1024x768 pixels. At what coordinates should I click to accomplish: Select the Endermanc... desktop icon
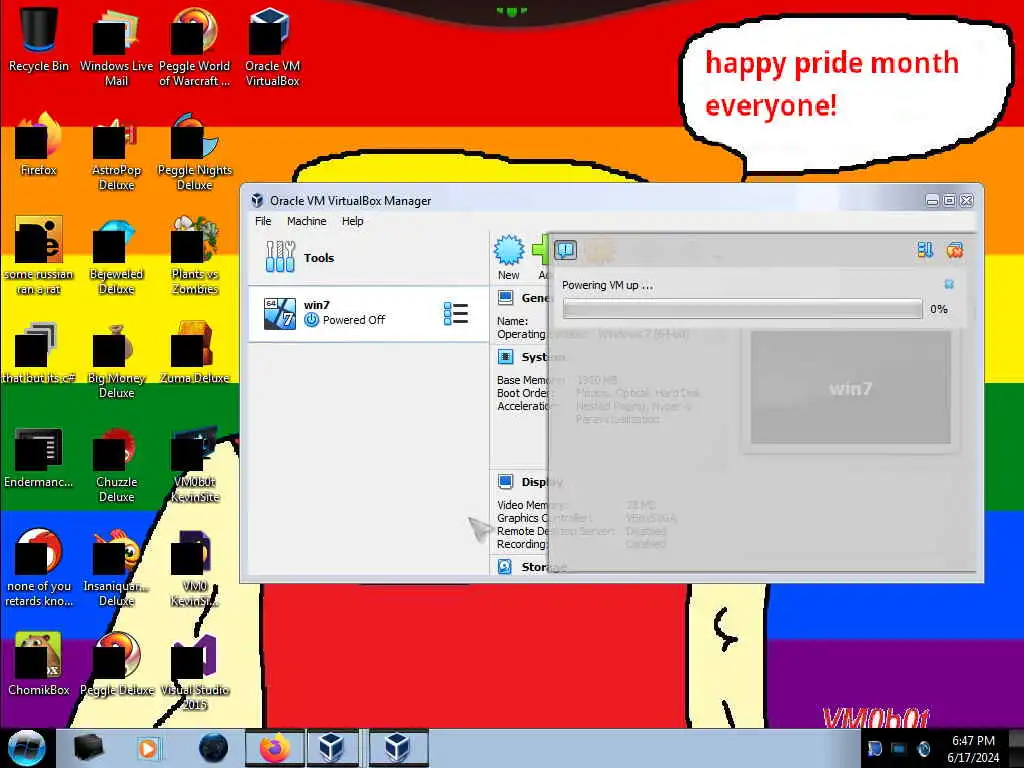coord(39,457)
